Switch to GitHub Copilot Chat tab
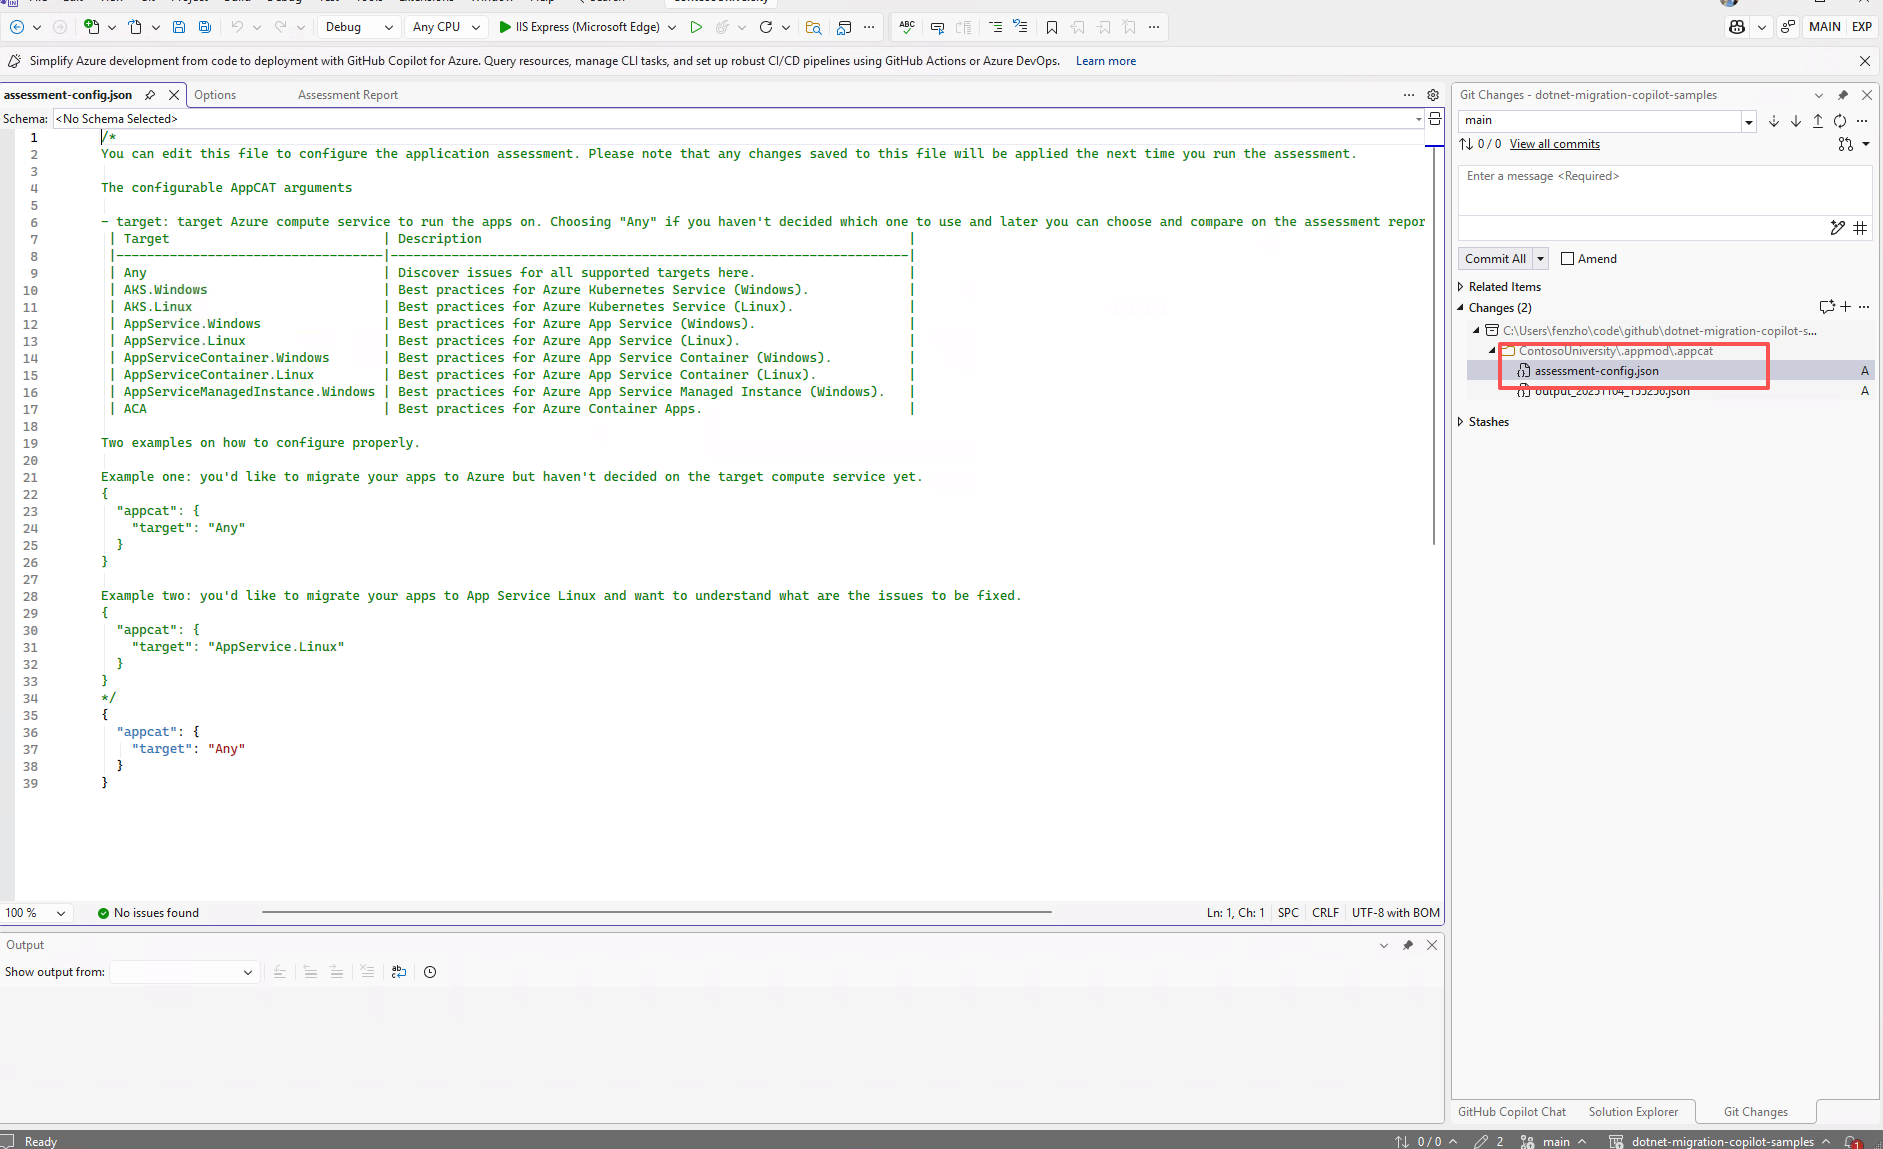Screen dimensions: 1883x1149 click(x=1512, y=1112)
